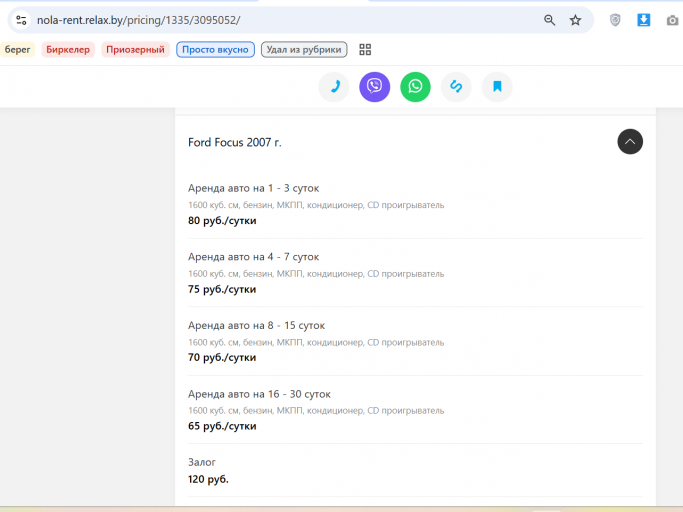
Task: Click the '70 руб./сутки' price
Action: click(x=222, y=358)
